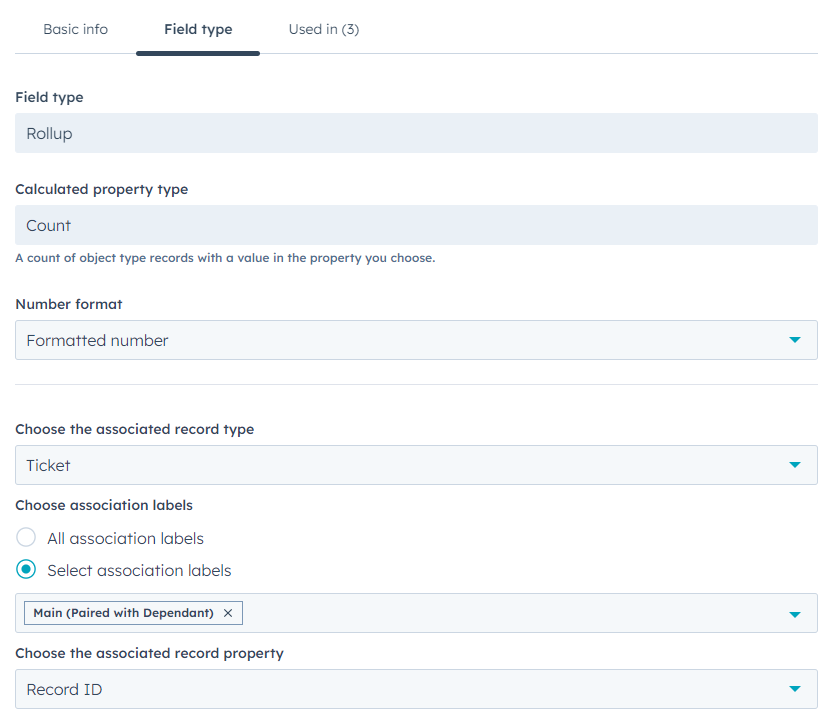Click the 'Choose the associated record property' label
The width and height of the screenshot is (828, 716).
[149, 653]
